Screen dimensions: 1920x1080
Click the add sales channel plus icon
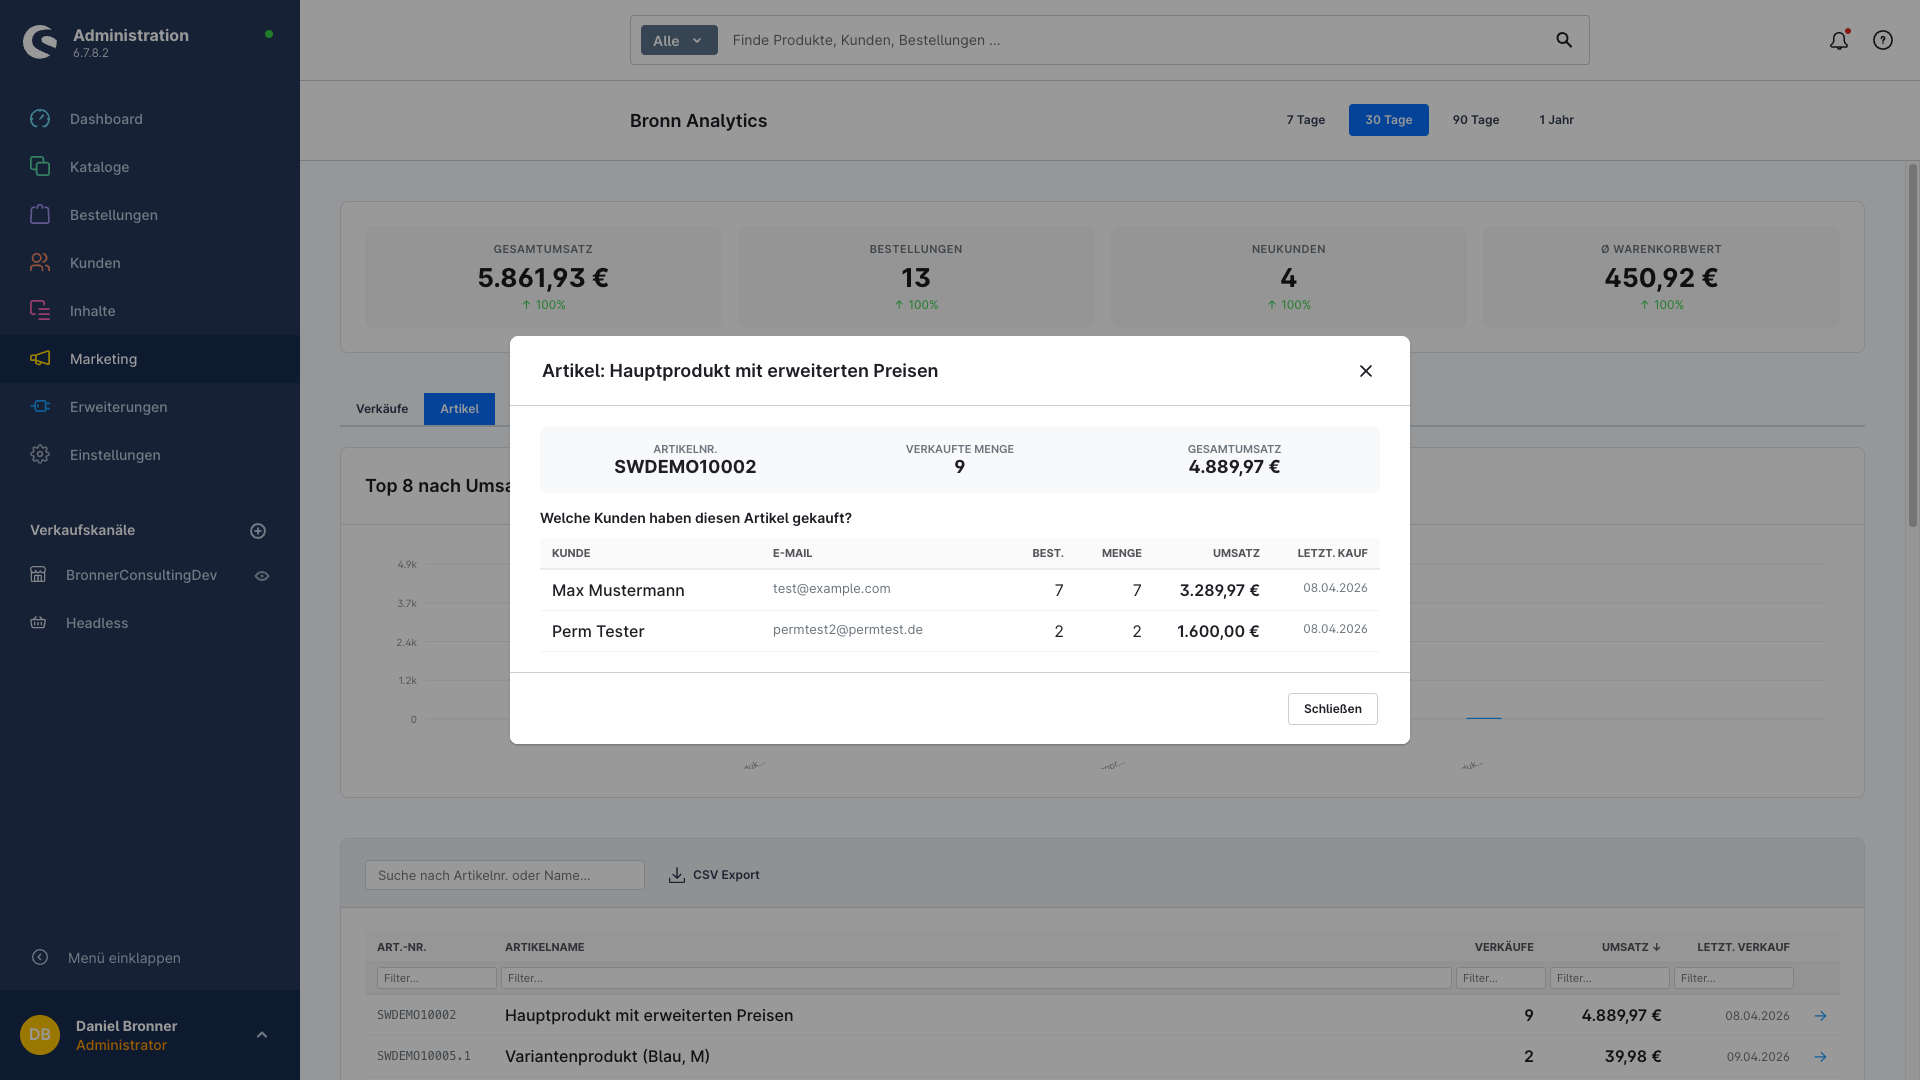coord(258,531)
